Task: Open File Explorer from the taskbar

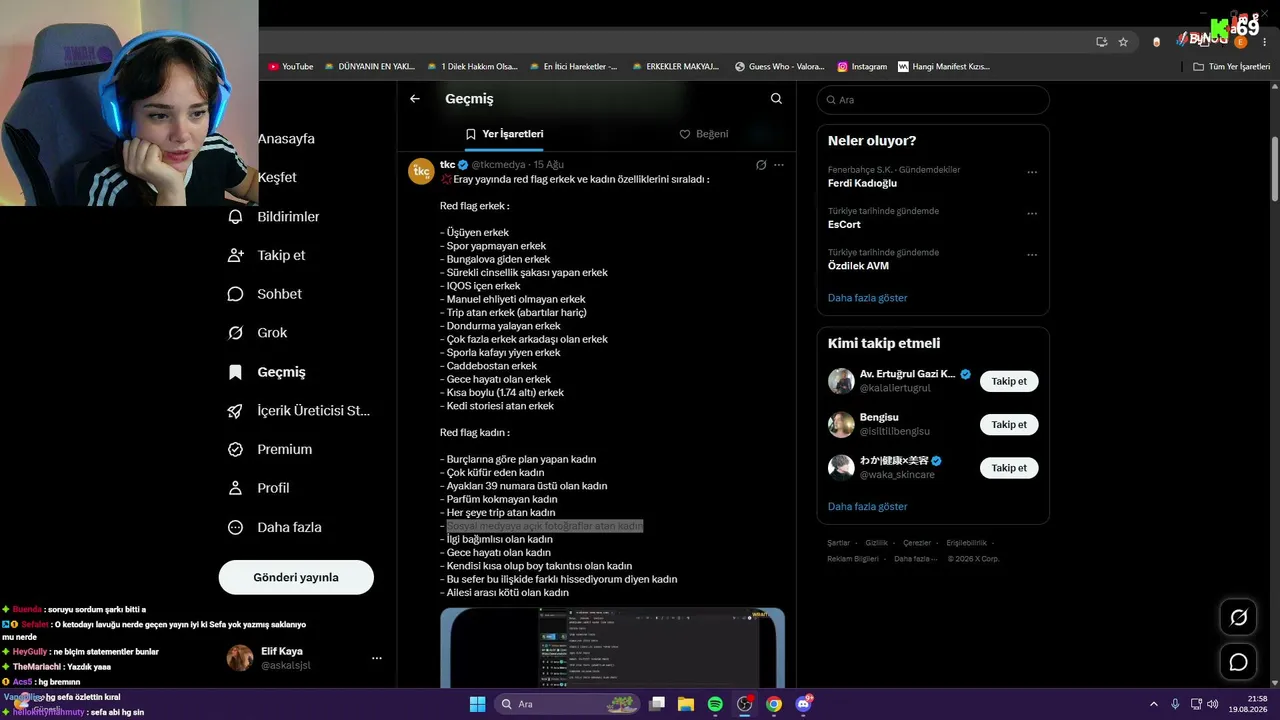Action: 686,704
